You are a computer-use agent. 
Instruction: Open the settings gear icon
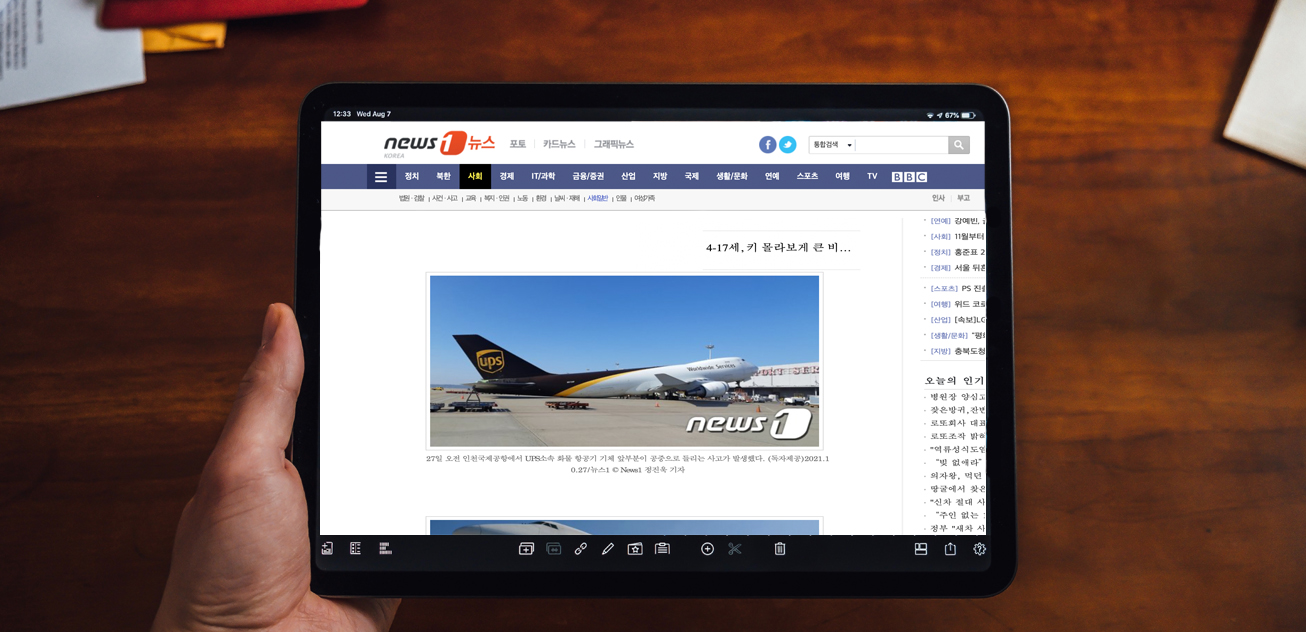pos(979,549)
